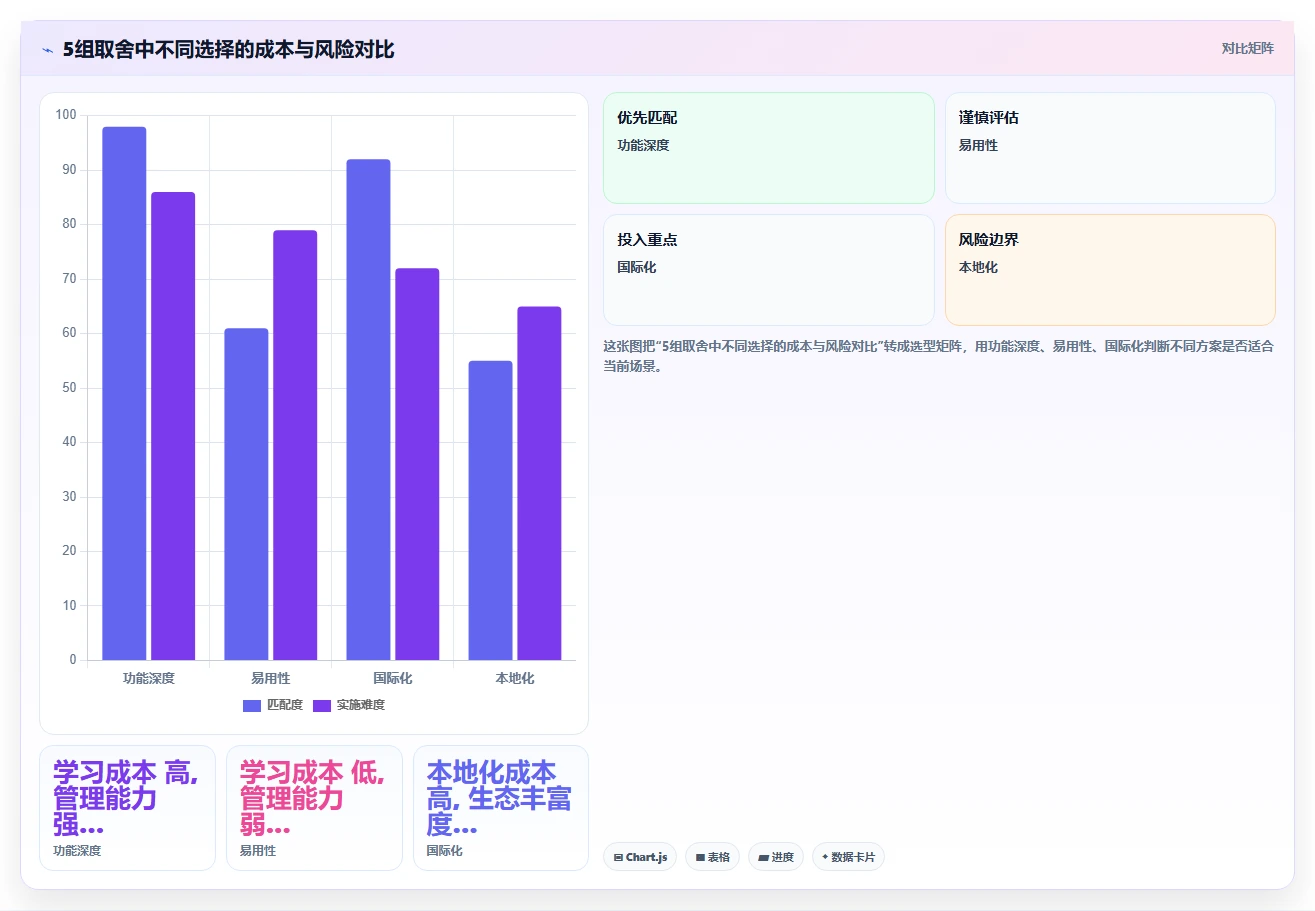Select the 国际化 匹配度 bar
This screenshot has width=1315, height=911.
click(x=368, y=410)
